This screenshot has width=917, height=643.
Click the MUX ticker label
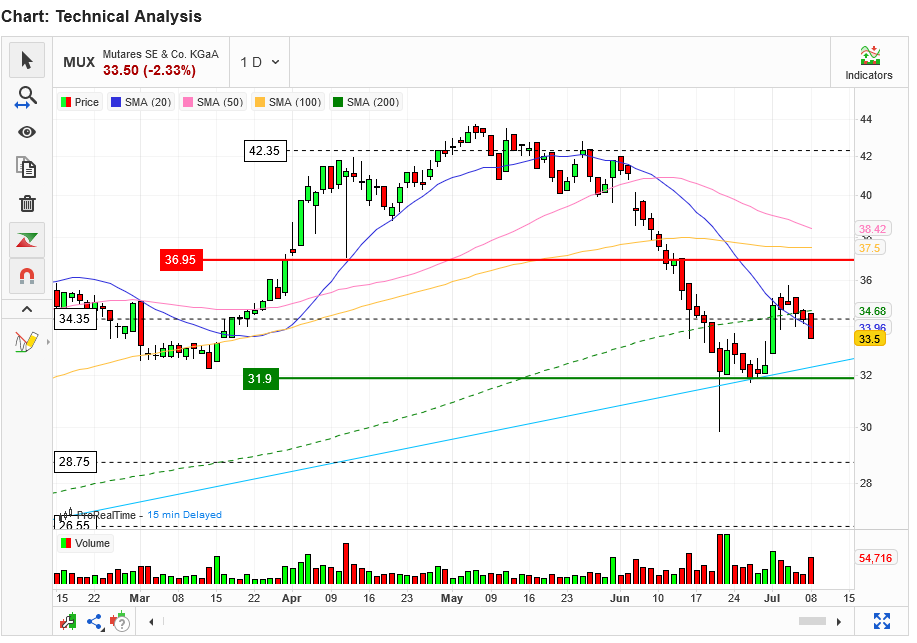[x=78, y=61]
